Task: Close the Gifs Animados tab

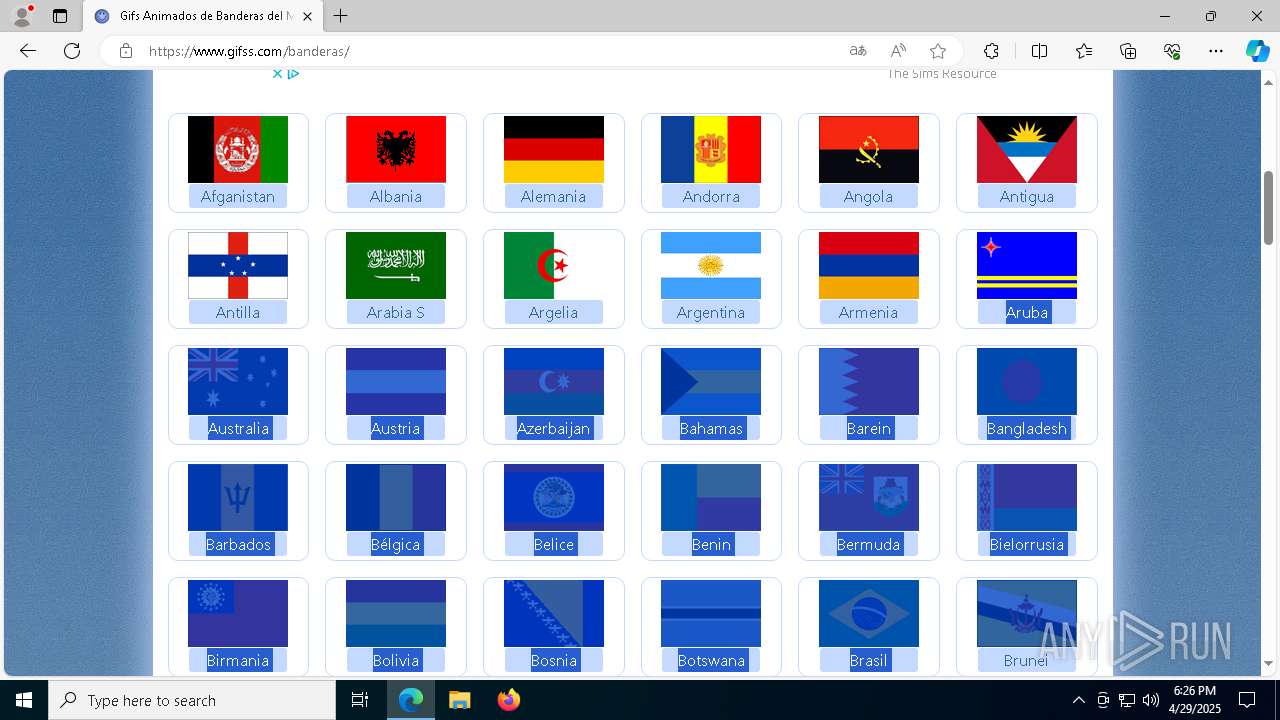Action: coord(308,16)
